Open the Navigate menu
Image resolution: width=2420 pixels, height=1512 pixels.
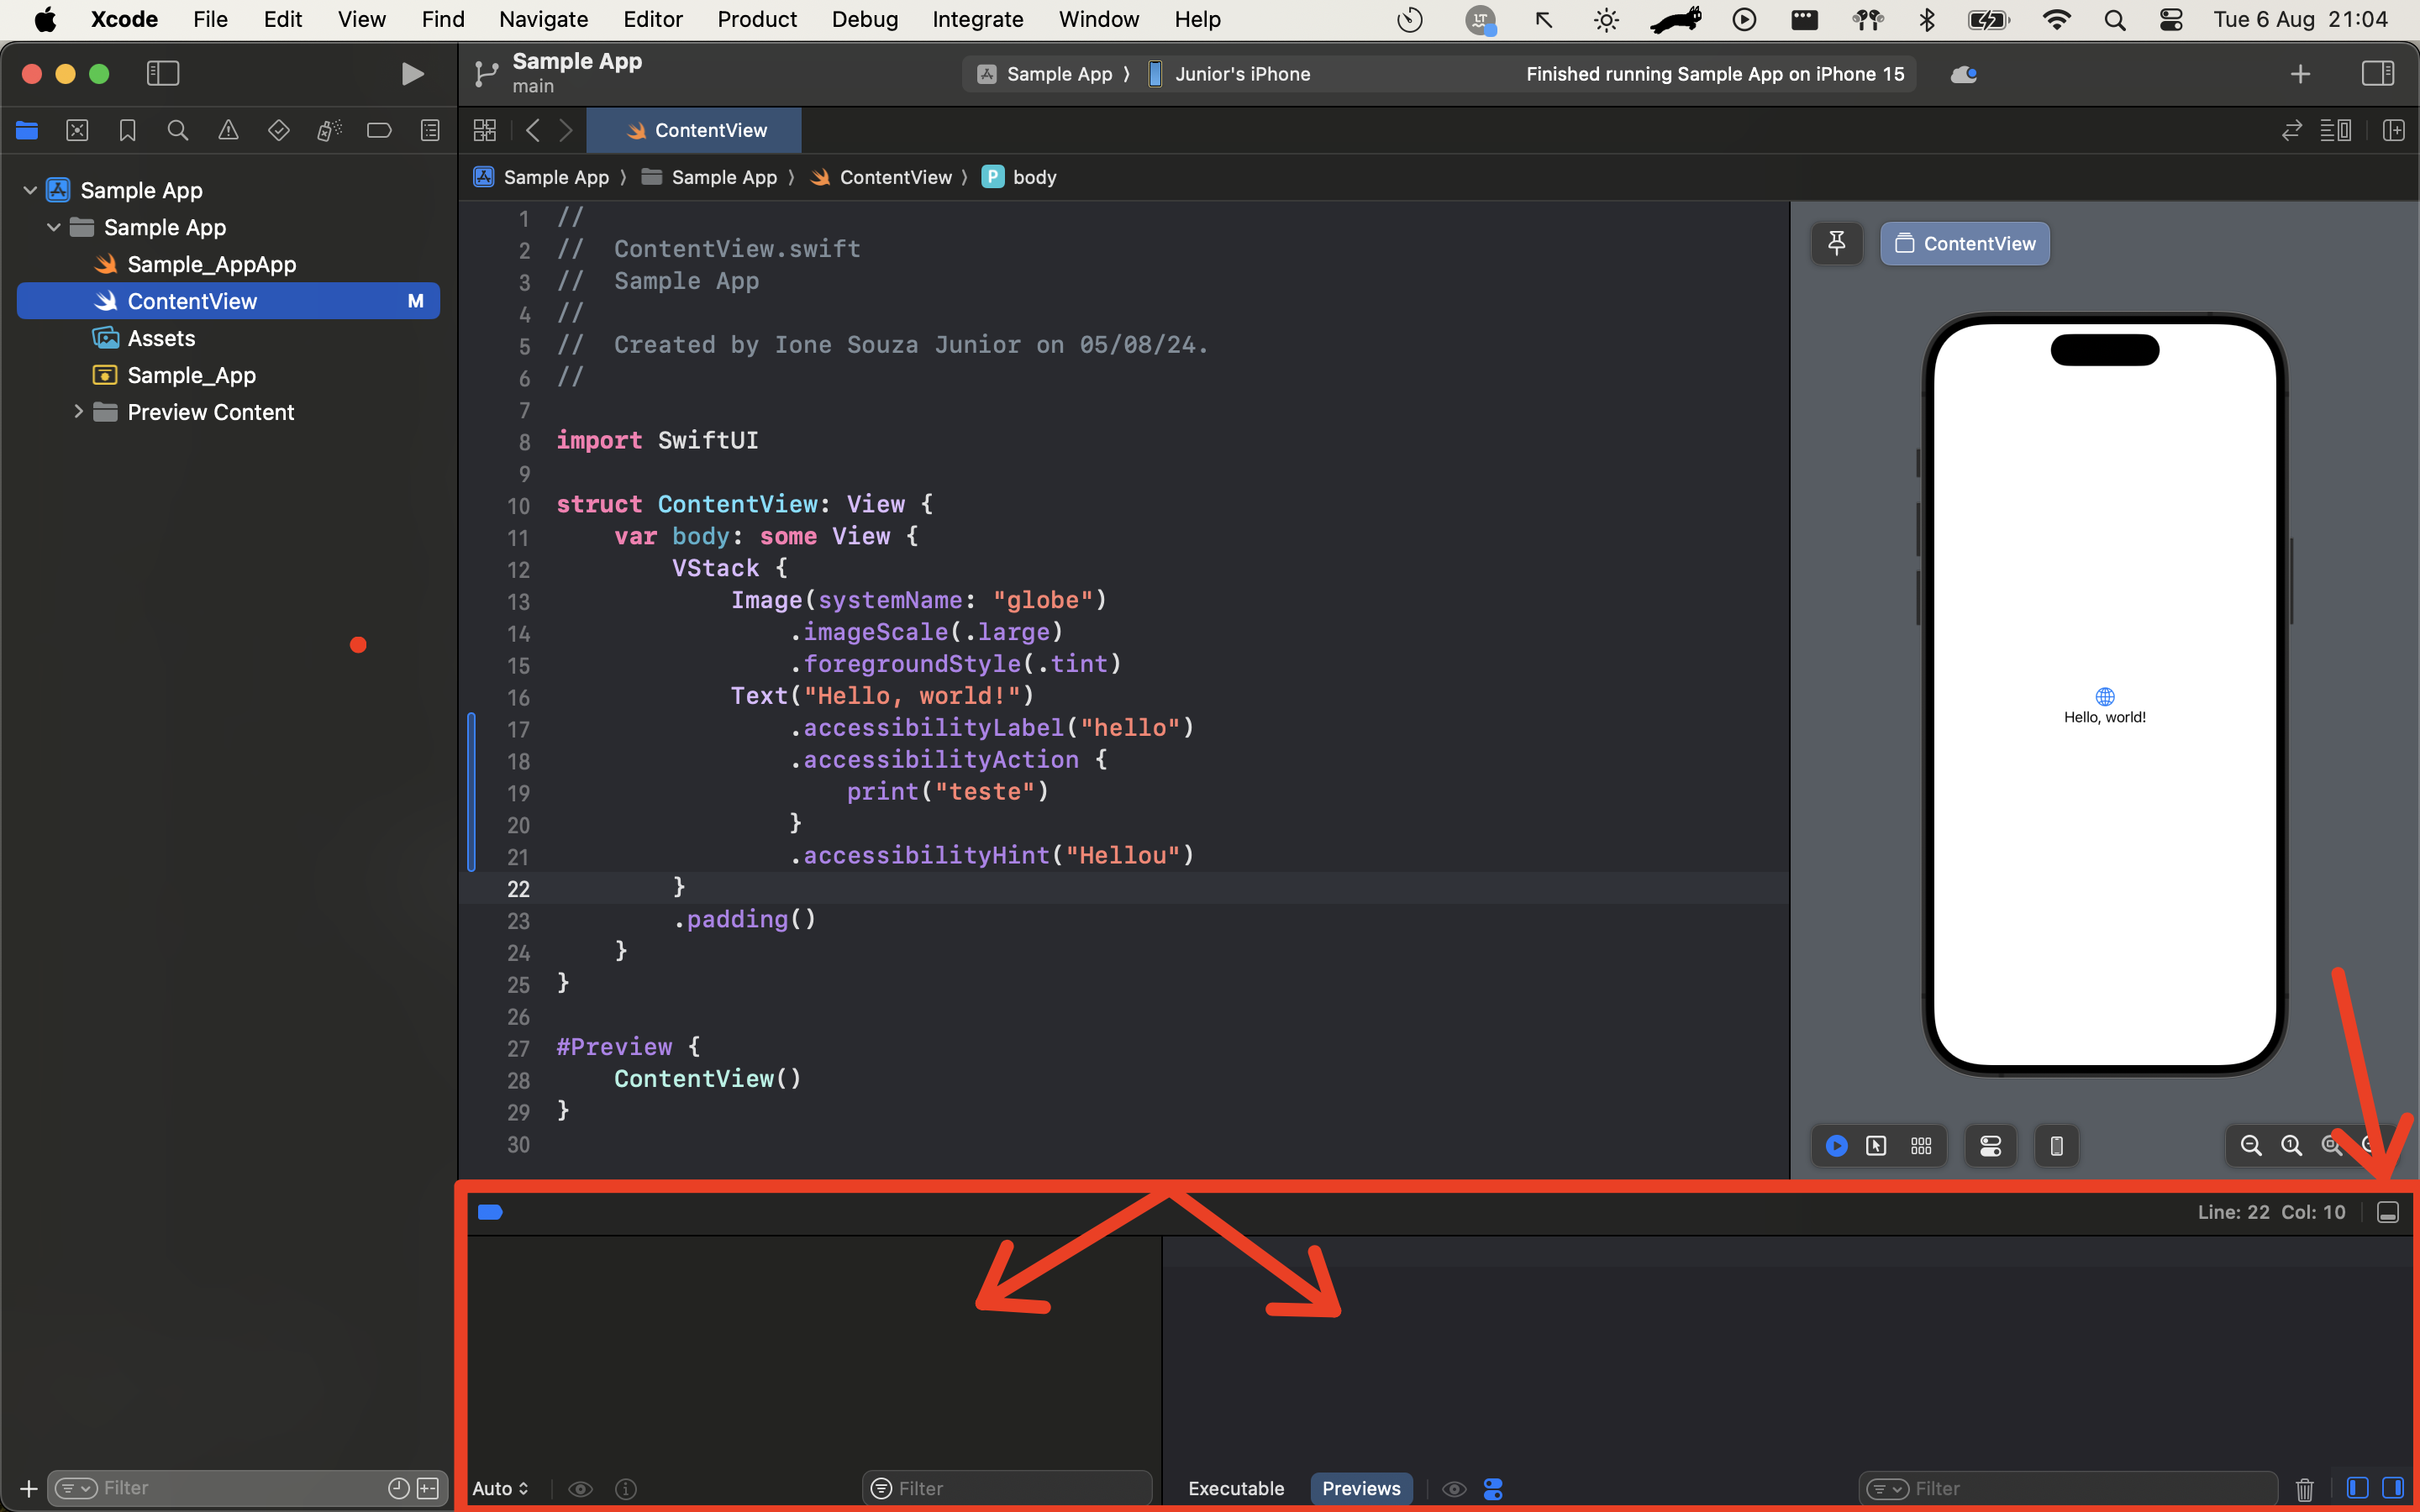click(x=543, y=19)
